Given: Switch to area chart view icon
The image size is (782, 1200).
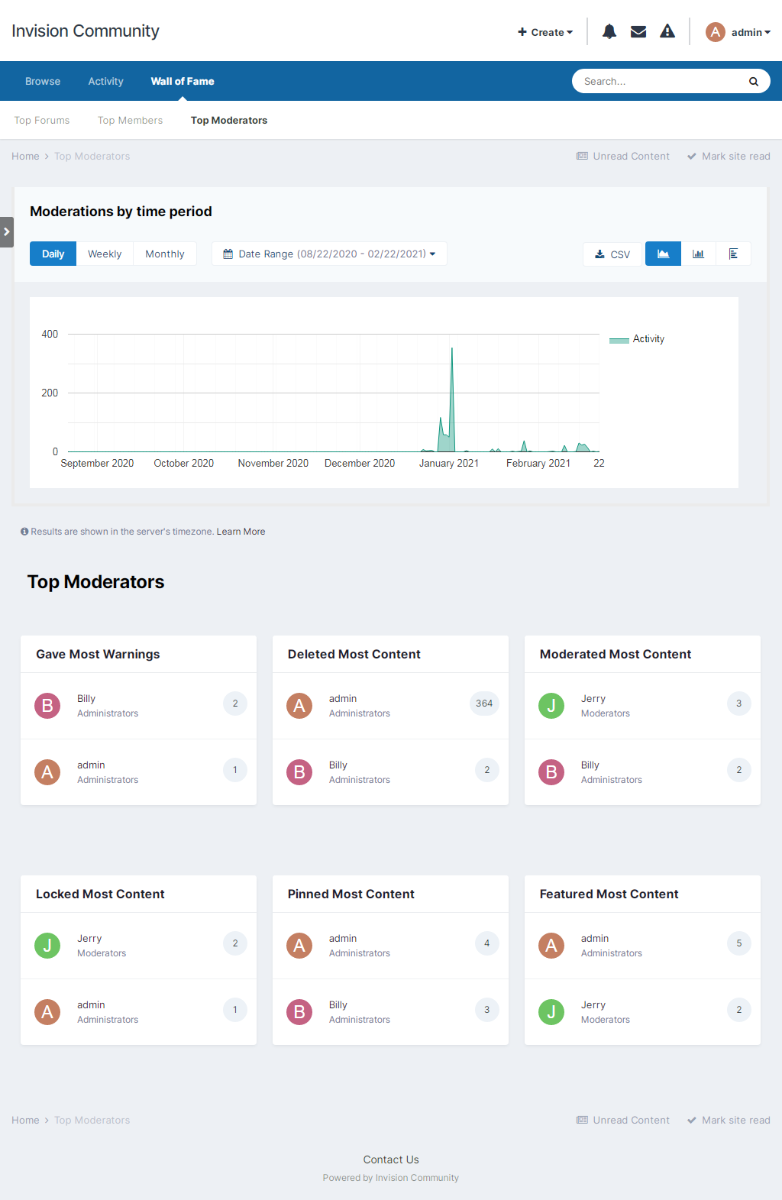Looking at the screenshot, I should tap(663, 254).
